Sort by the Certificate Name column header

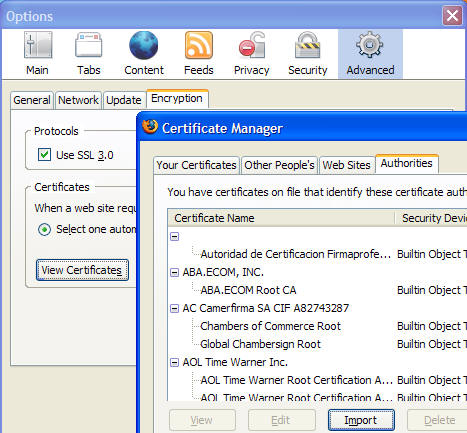(x=281, y=218)
